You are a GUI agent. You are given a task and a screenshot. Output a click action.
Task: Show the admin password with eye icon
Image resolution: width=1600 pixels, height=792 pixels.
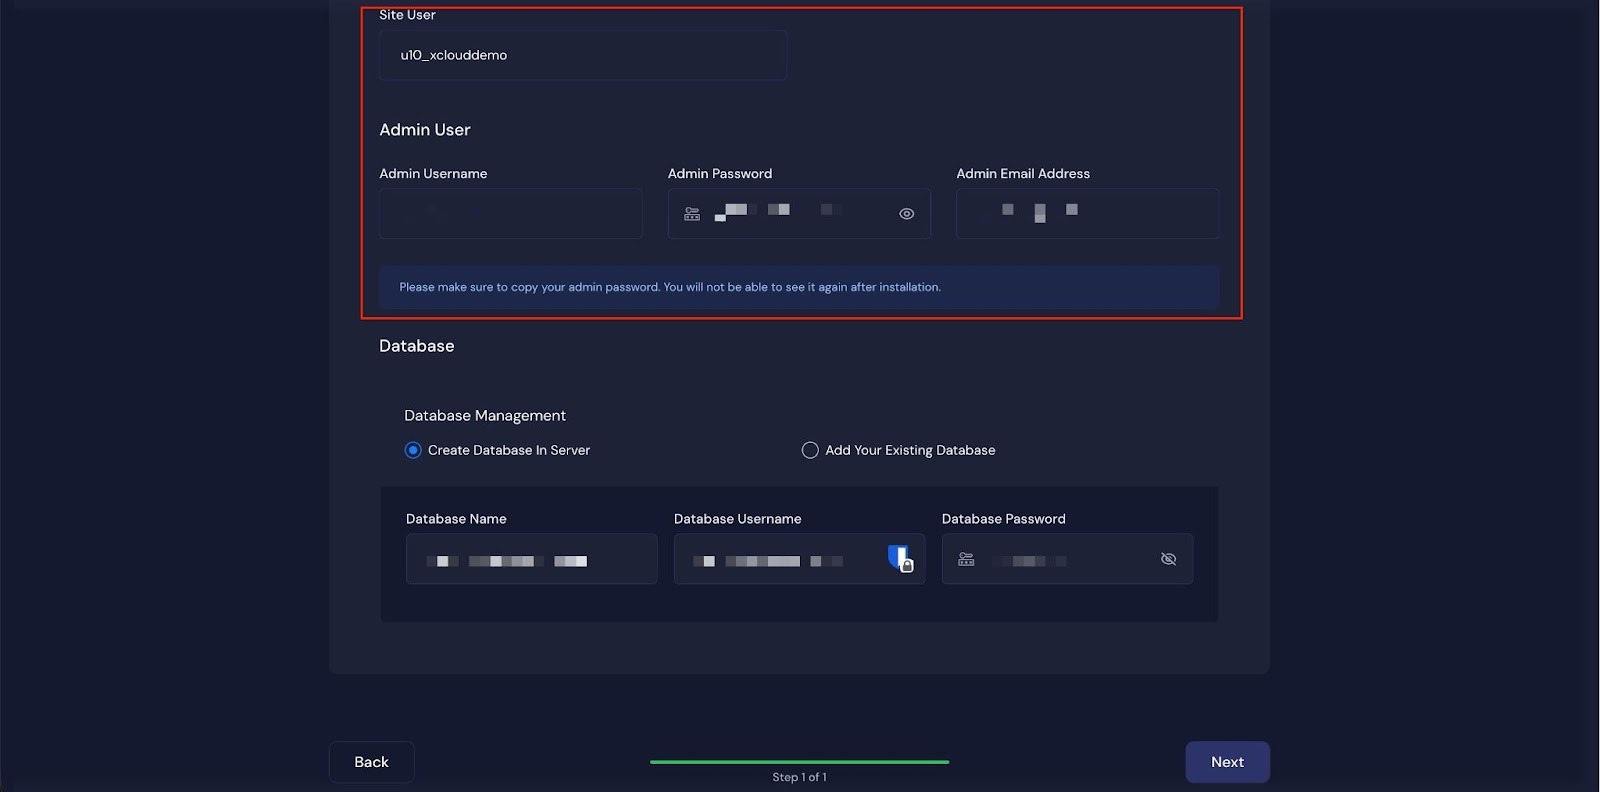coord(906,214)
